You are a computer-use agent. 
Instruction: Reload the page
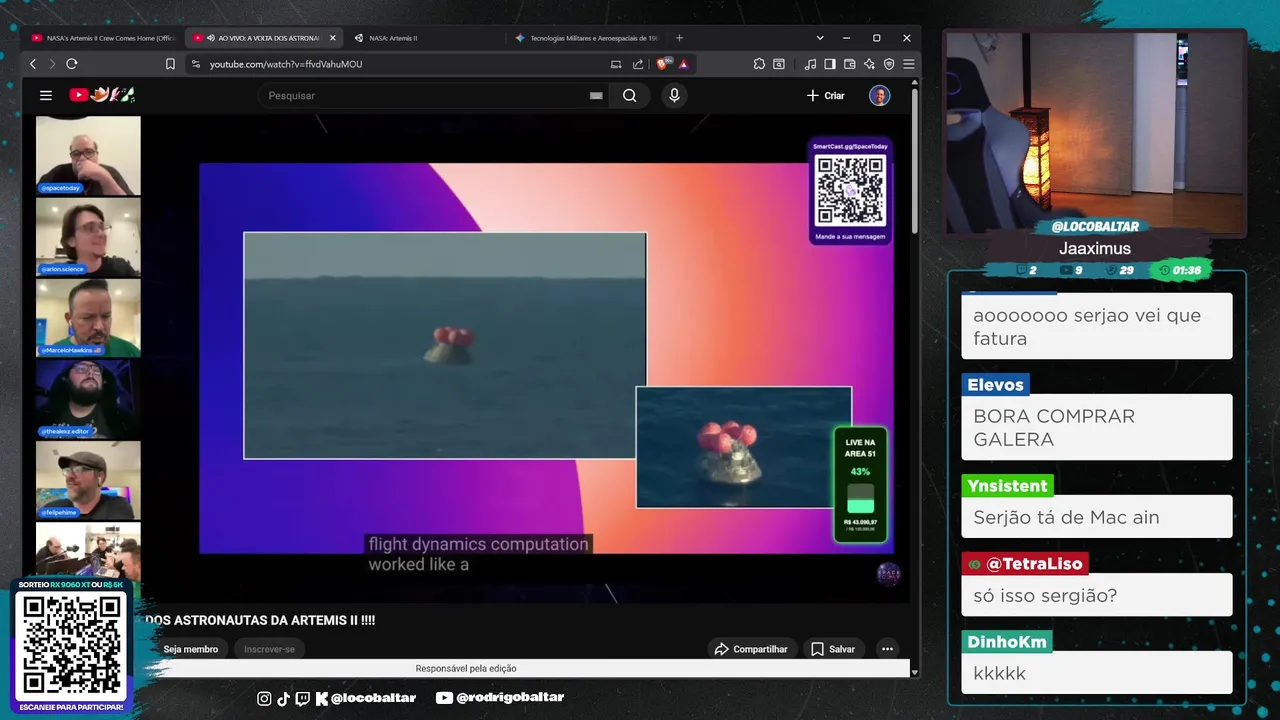[71, 64]
